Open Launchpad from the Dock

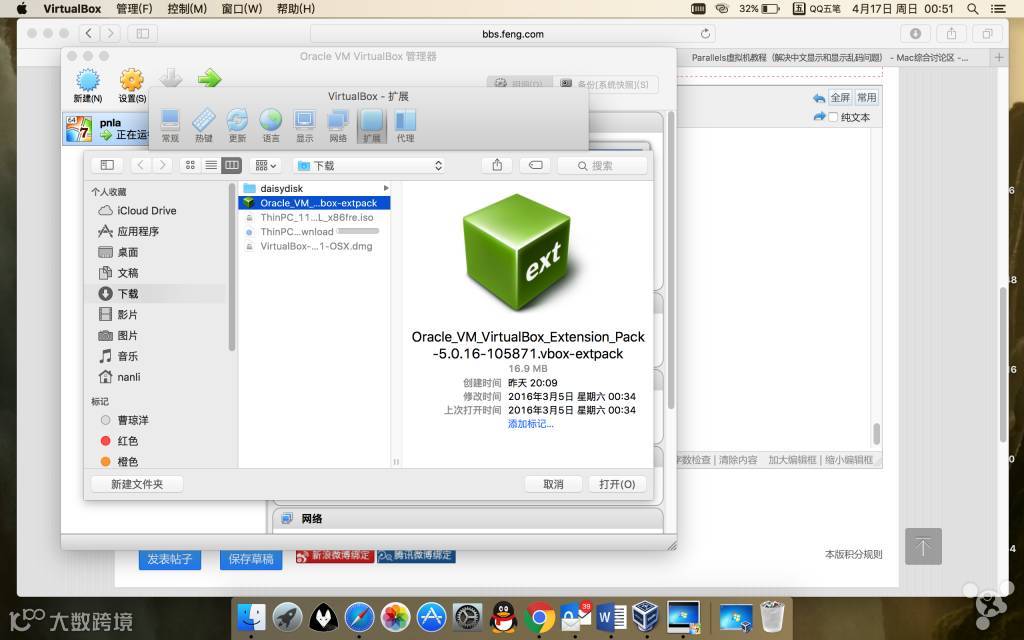point(287,617)
